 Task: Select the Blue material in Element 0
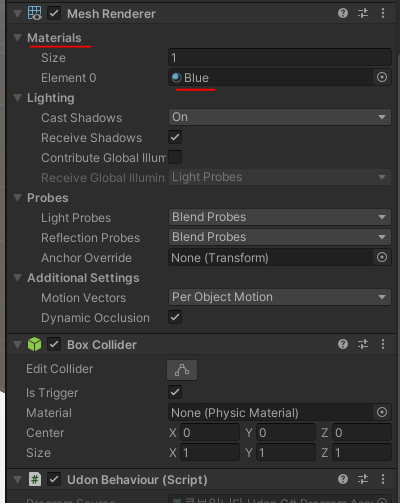pyautogui.click(x=271, y=77)
